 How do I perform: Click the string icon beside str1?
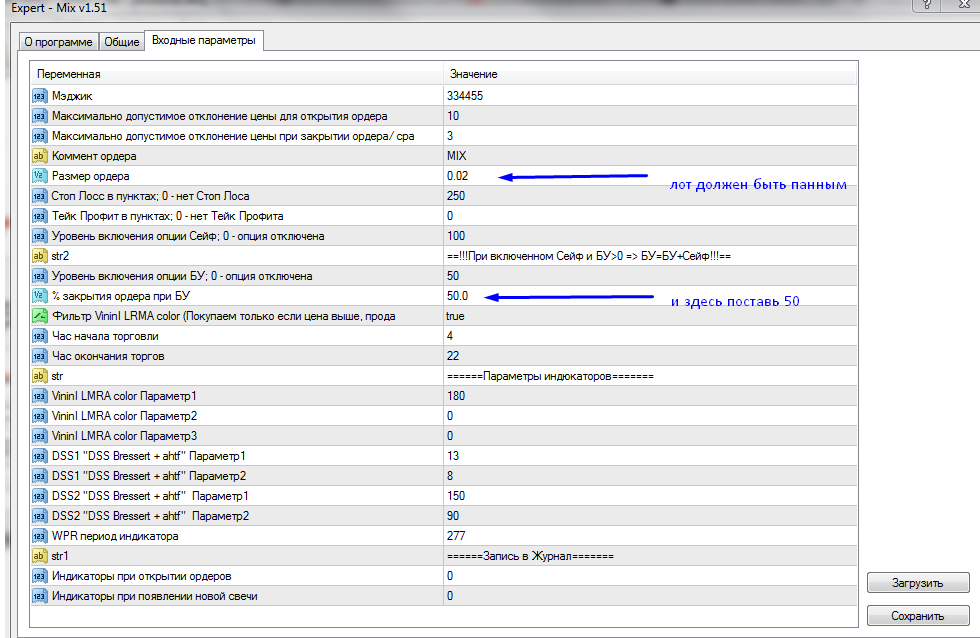click(x=39, y=556)
